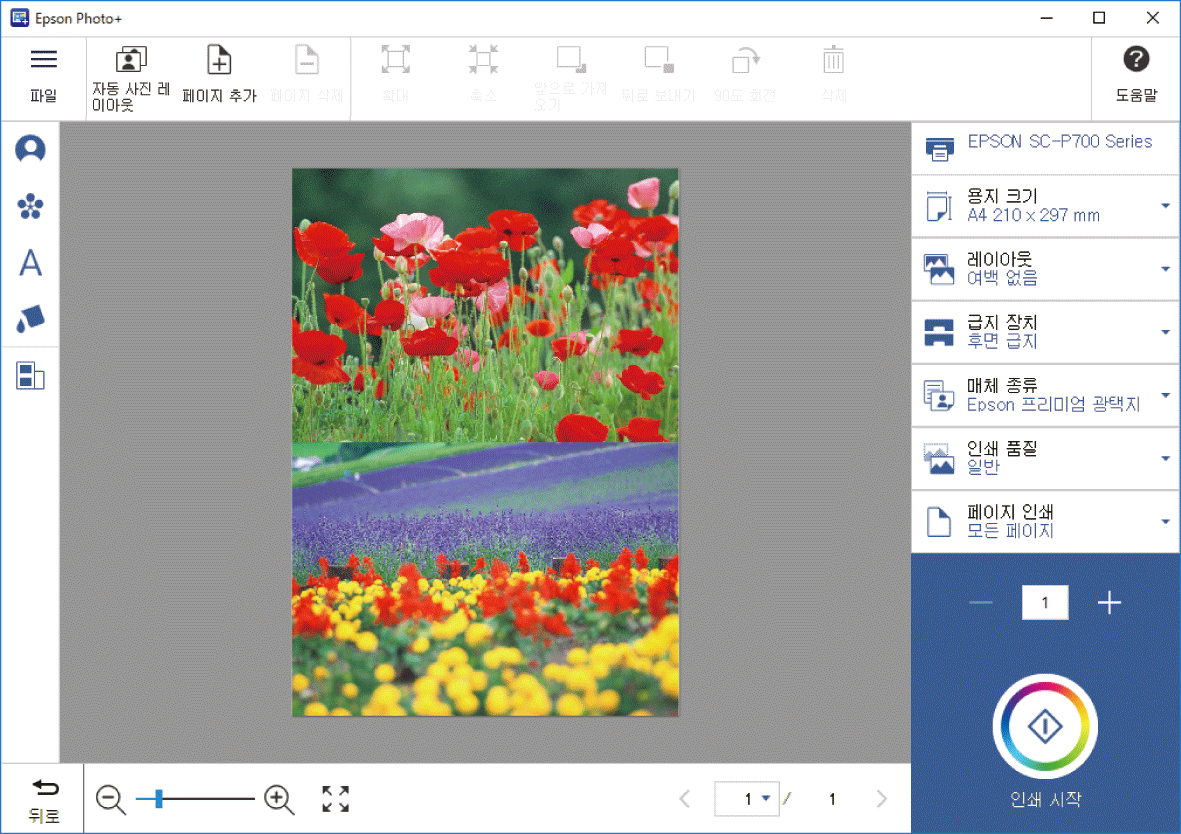The width and height of the screenshot is (1181, 834).
Task: Click the 자동 사진 레이아웃 icon
Action: (131, 61)
